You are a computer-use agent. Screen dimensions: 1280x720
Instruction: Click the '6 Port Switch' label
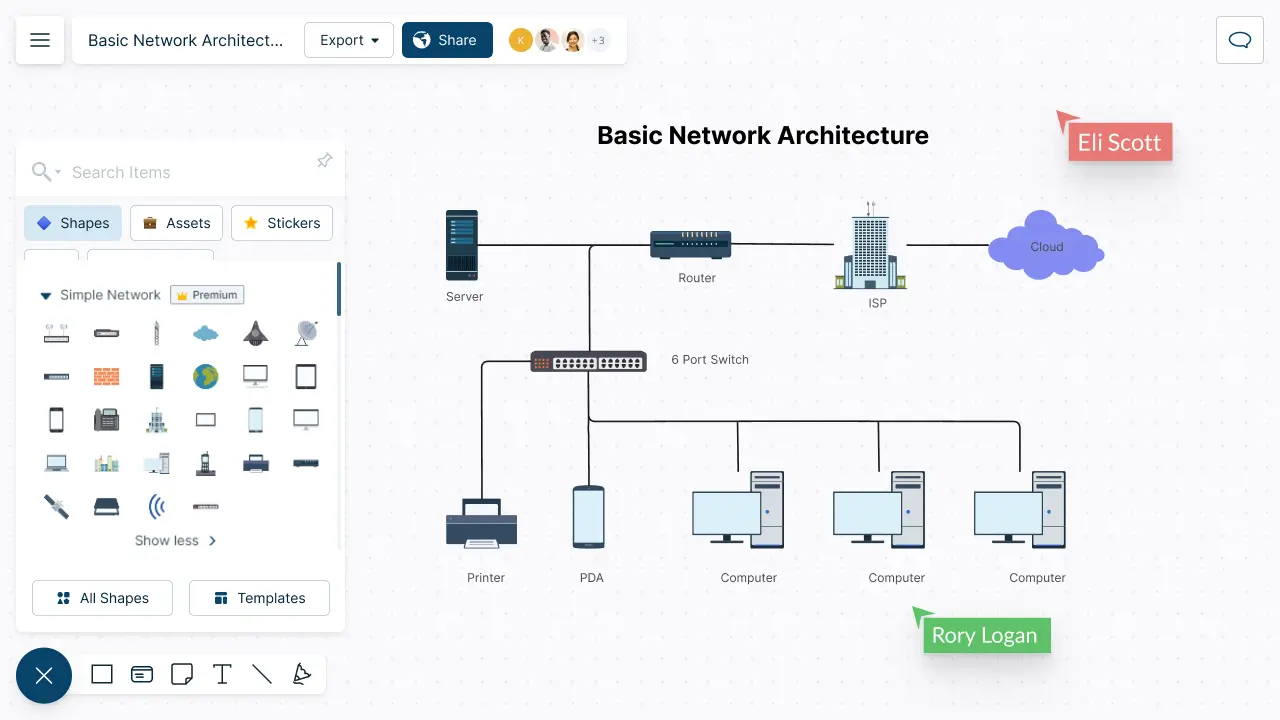tap(710, 359)
